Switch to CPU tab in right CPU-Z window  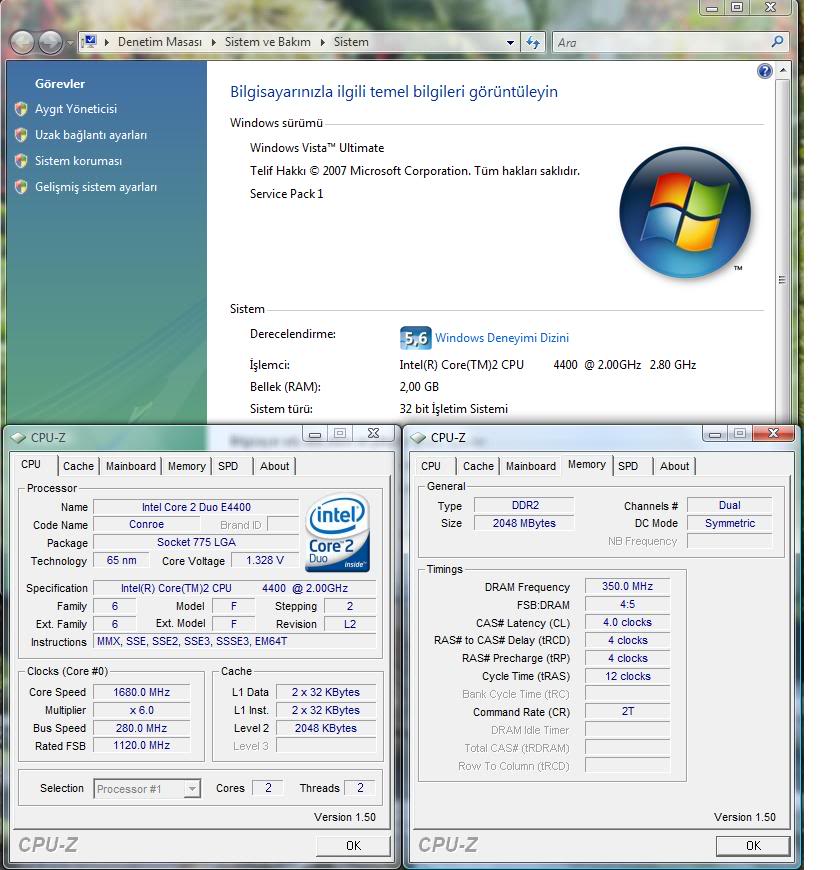click(x=431, y=466)
